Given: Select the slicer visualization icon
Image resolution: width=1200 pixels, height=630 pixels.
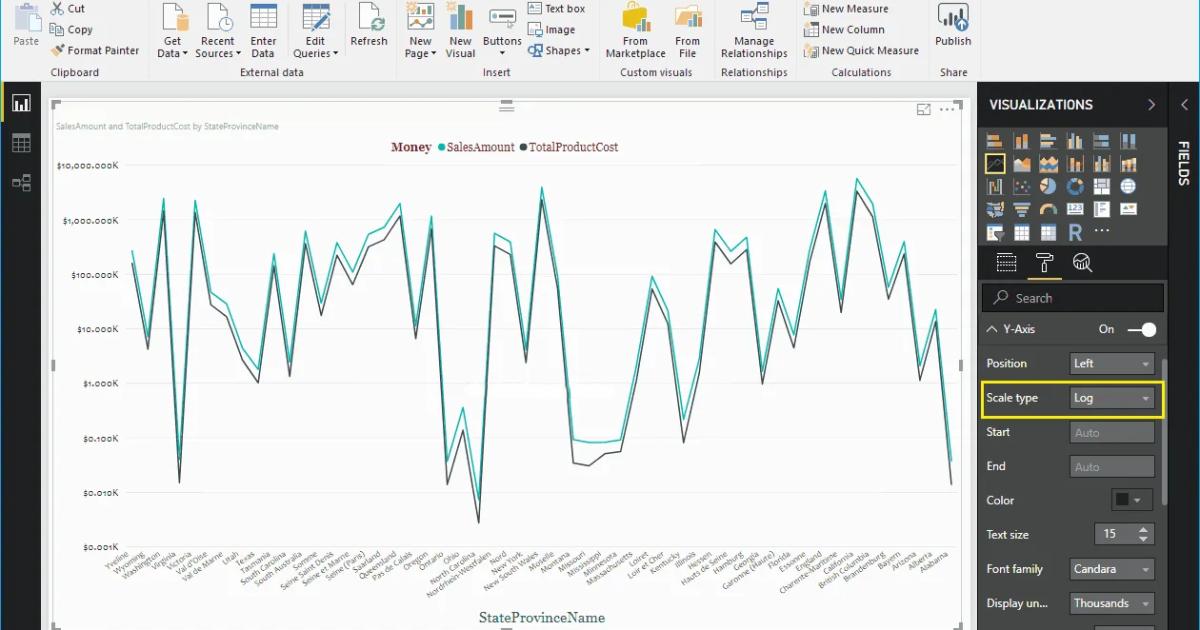Looking at the screenshot, I should pos(995,231).
